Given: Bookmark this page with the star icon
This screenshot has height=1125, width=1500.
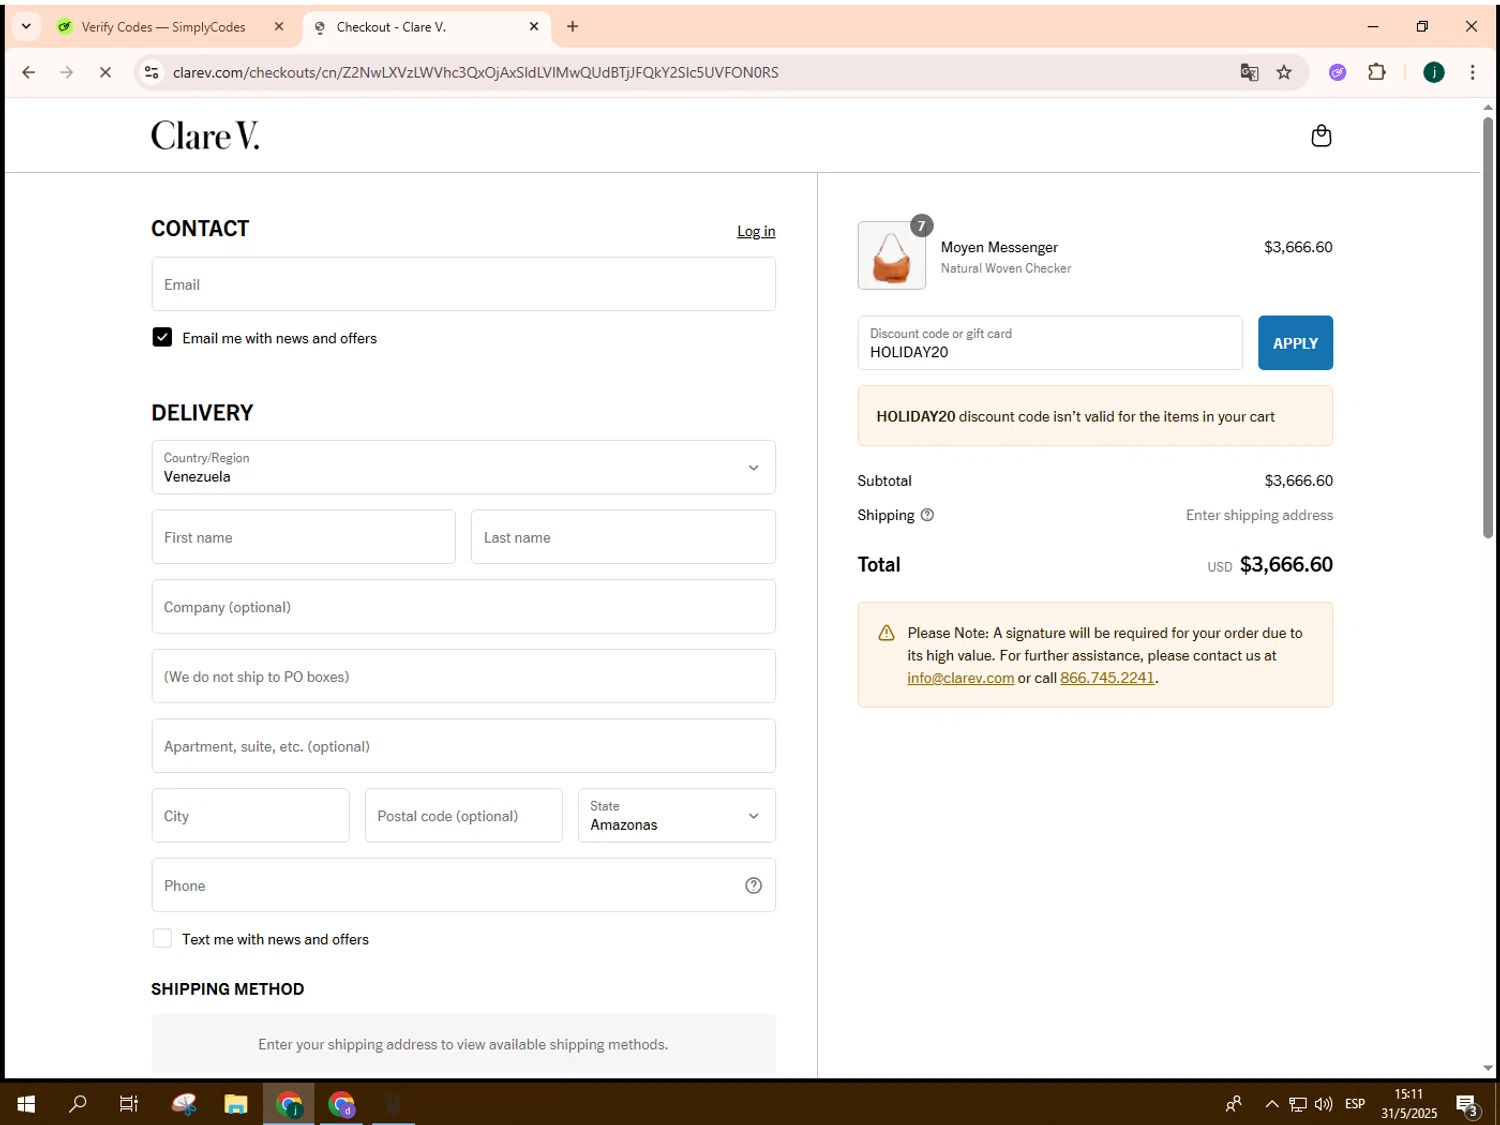Looking at the screenshot, I should click(1284, 72).
